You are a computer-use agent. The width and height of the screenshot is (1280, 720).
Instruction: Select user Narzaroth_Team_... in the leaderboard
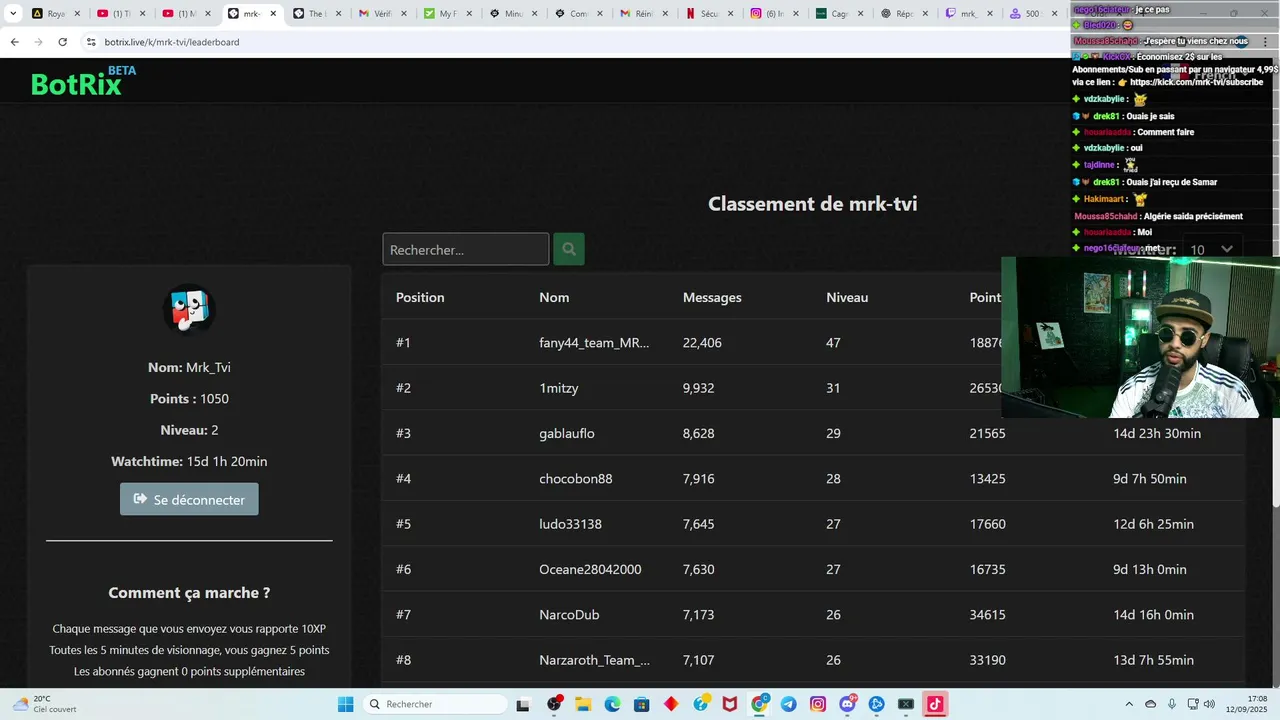click(594, 660)
